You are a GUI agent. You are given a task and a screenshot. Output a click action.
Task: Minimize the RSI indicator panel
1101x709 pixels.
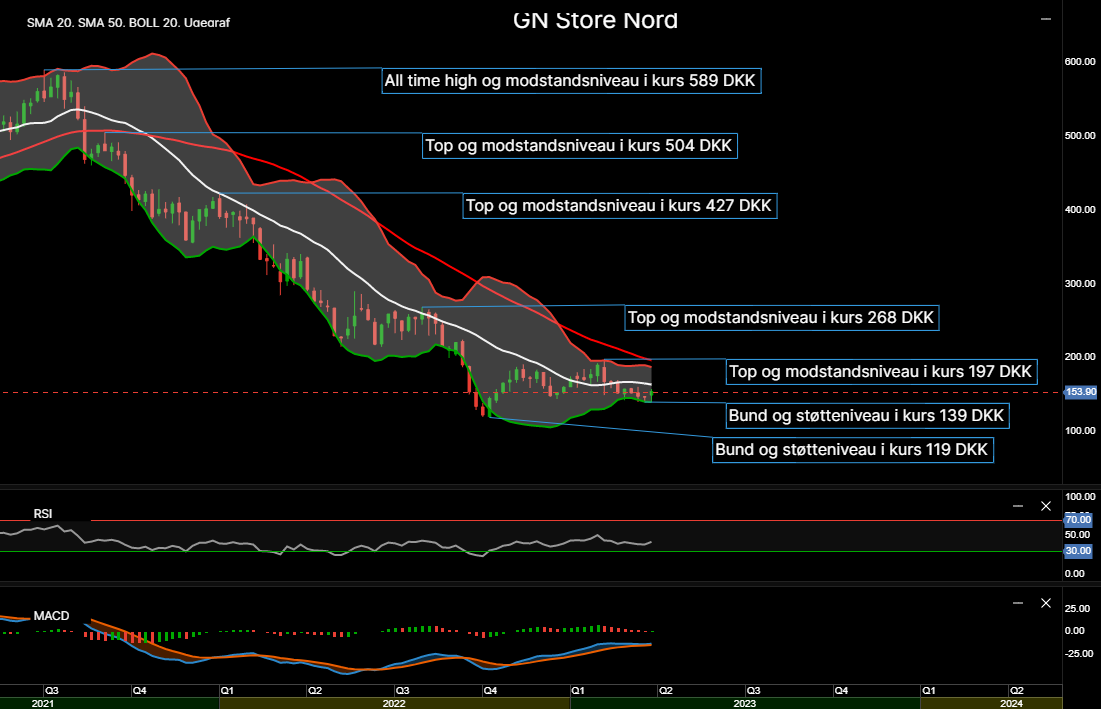pyautogui.click(x=1018, y=506)
